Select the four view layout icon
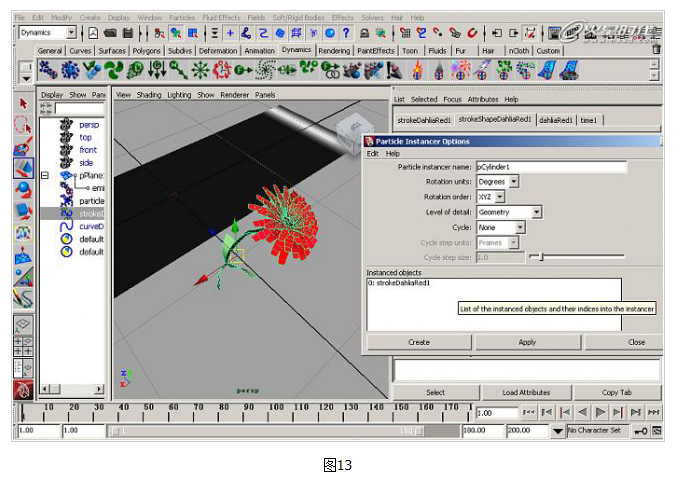Viewport: 678px width, 486px height. (23, 347)
